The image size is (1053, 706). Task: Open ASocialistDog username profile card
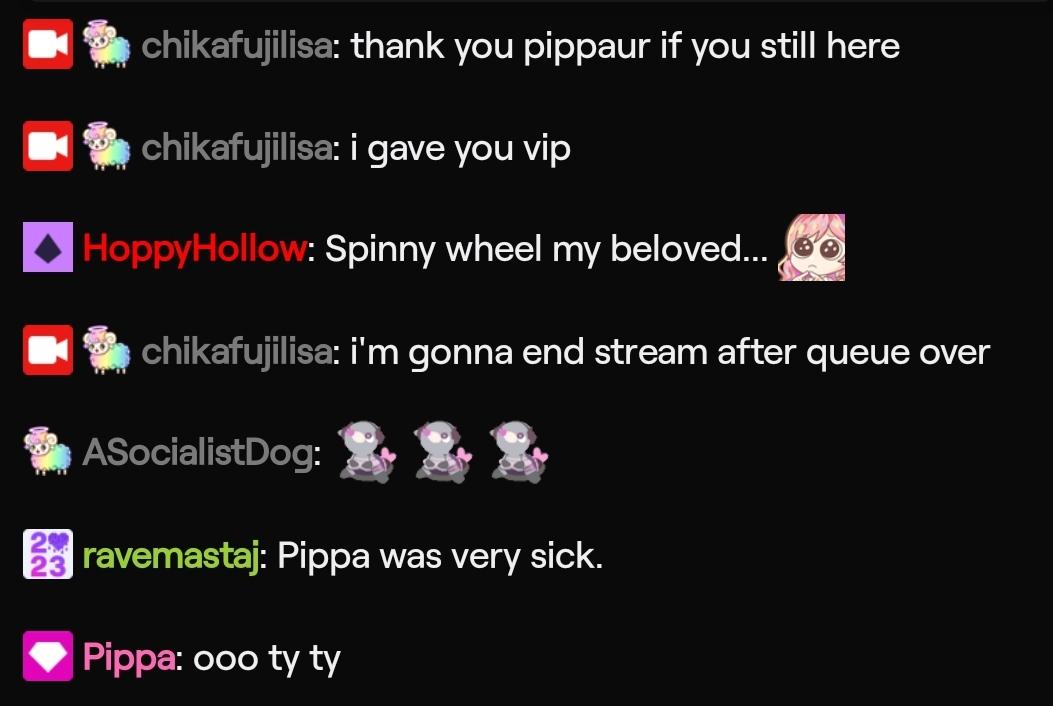pos(199,452)
